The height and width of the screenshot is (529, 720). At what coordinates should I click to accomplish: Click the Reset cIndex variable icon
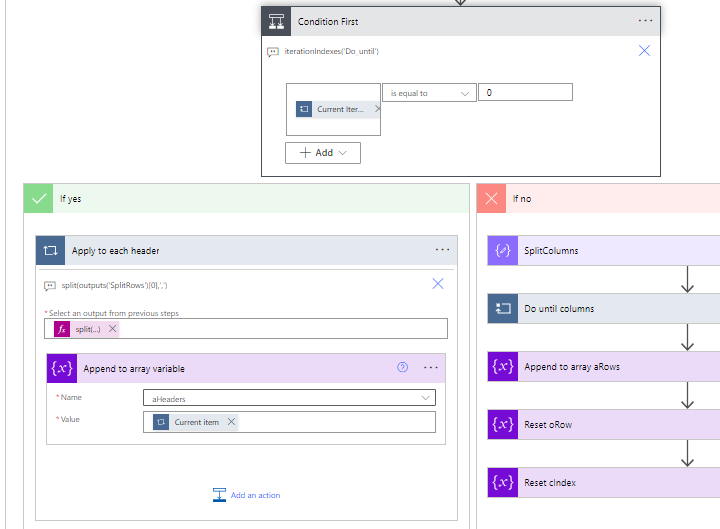[x=501, y=483]
